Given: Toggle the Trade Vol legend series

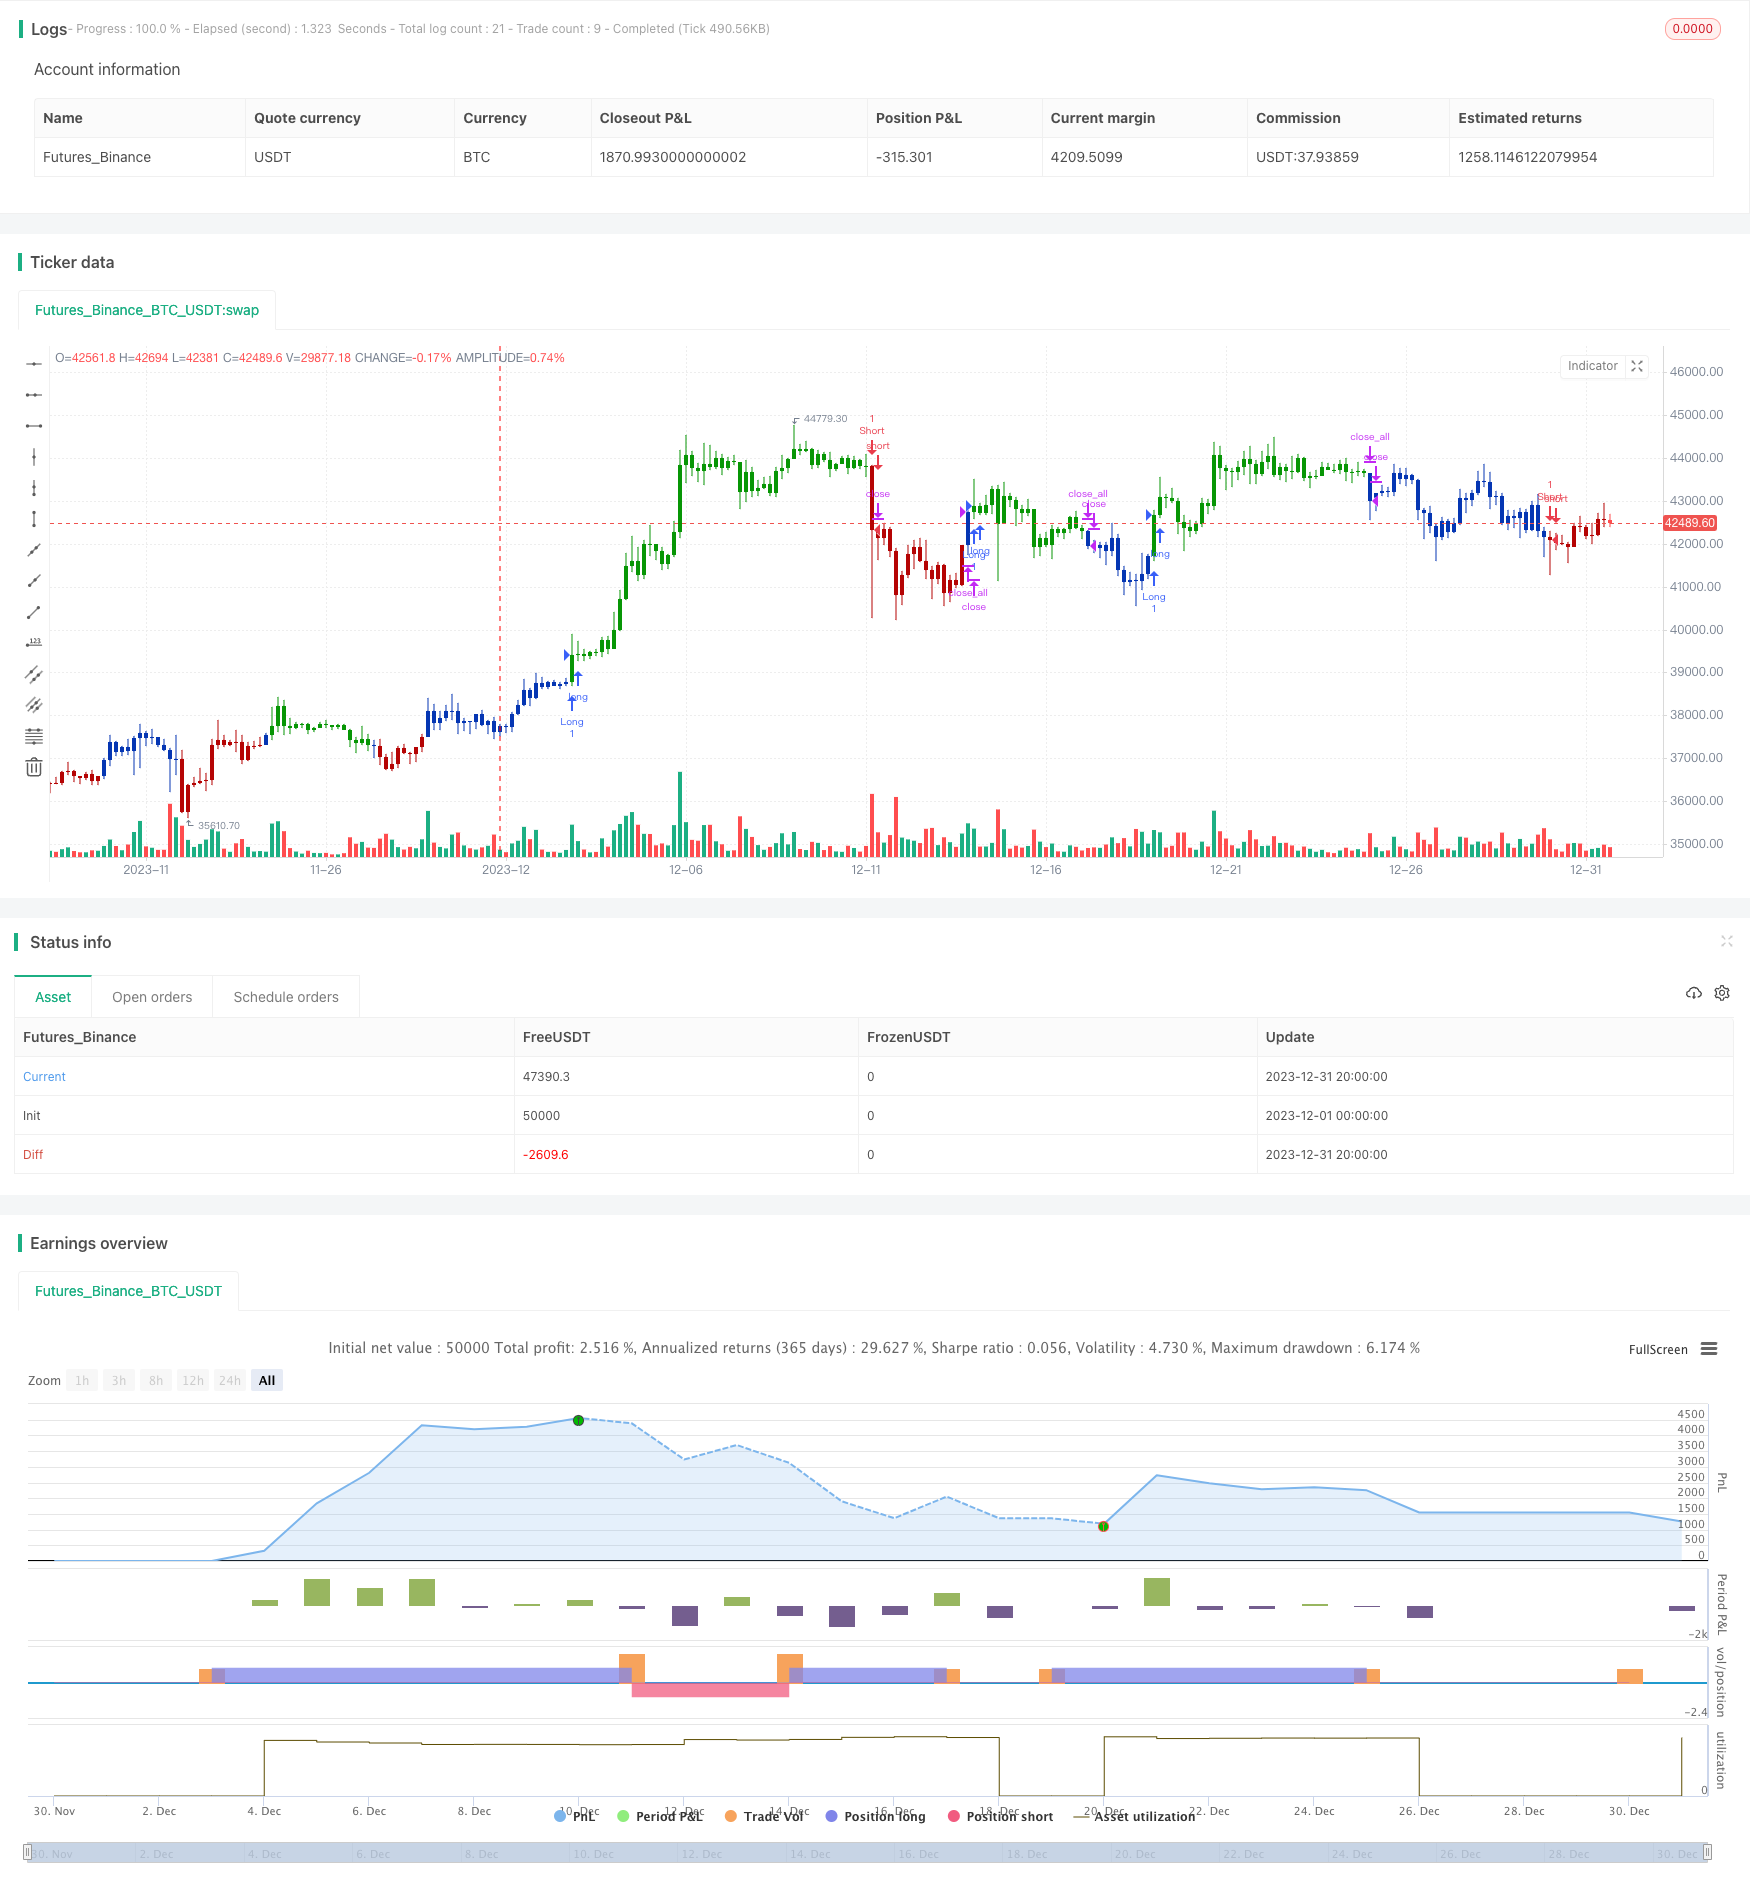Looking at the screenshot, I should [765, 1816].
